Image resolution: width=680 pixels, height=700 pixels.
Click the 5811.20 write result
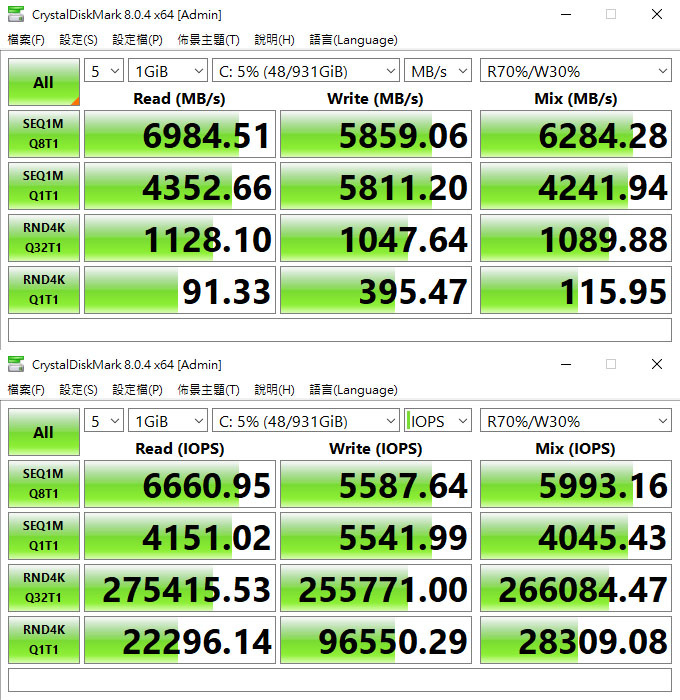click(x=376, y=186)
